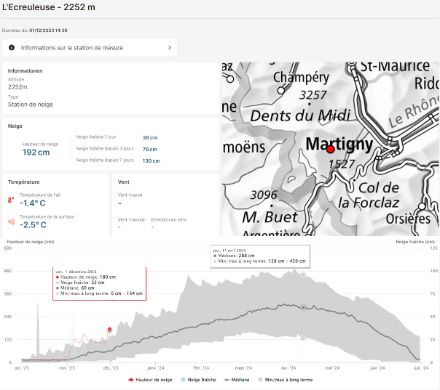Viewport: 440px width, 390px height.
Task: Click the 7-day fresh snow value '130 cm'
Action: [x=151, y=161]
